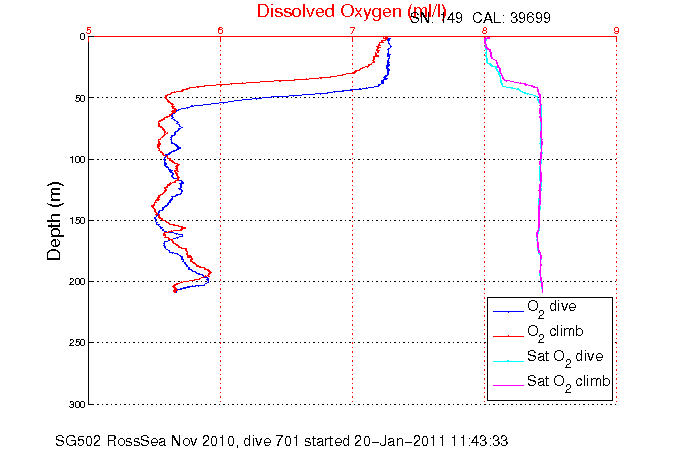681x454 pixels.
Task: Click the 'Dissolved Oxygen (ml/l)' axis title
Action: 352,11
